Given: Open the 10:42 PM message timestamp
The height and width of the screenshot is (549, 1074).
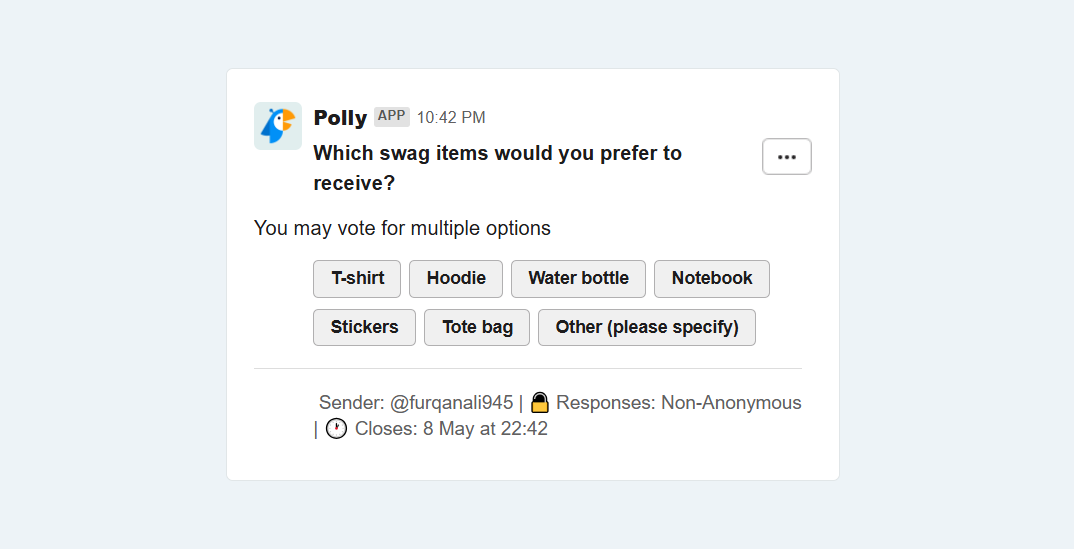Looking at the screenshot, I should 451,118.
